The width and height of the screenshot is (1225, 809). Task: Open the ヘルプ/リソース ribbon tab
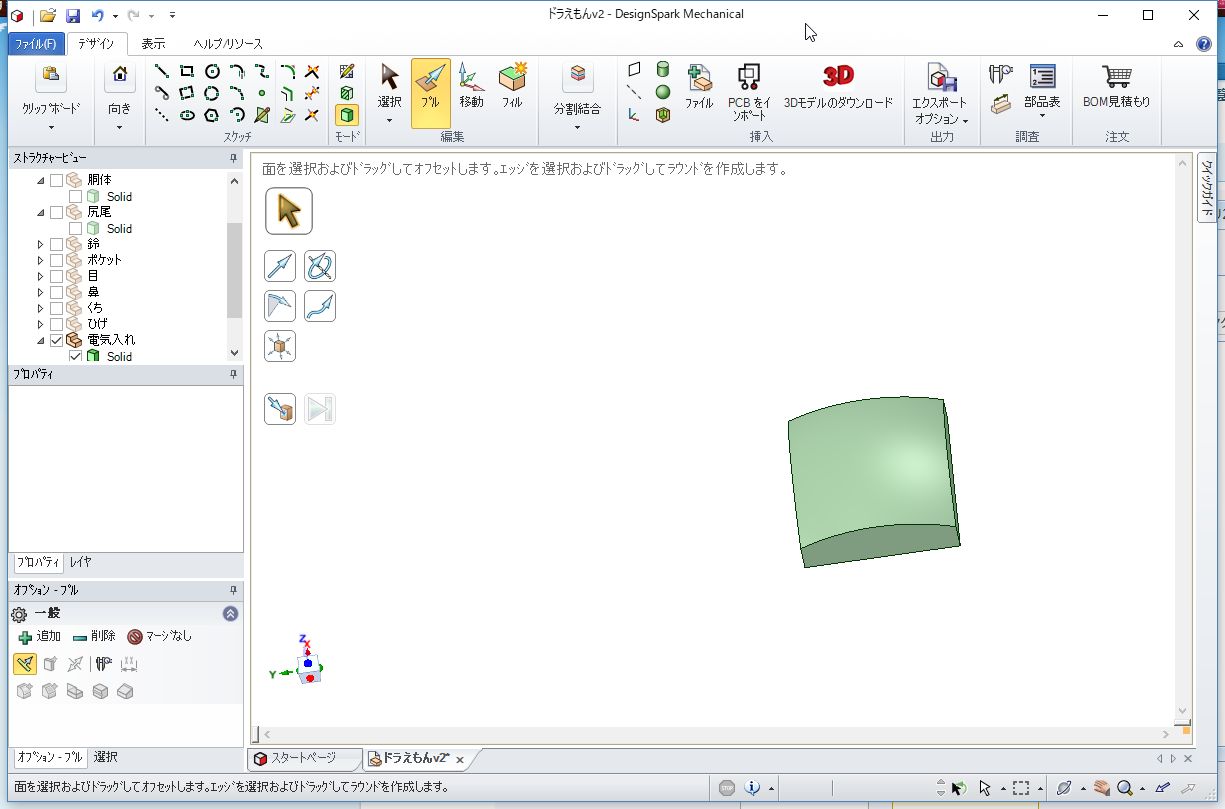coord(228,44)
